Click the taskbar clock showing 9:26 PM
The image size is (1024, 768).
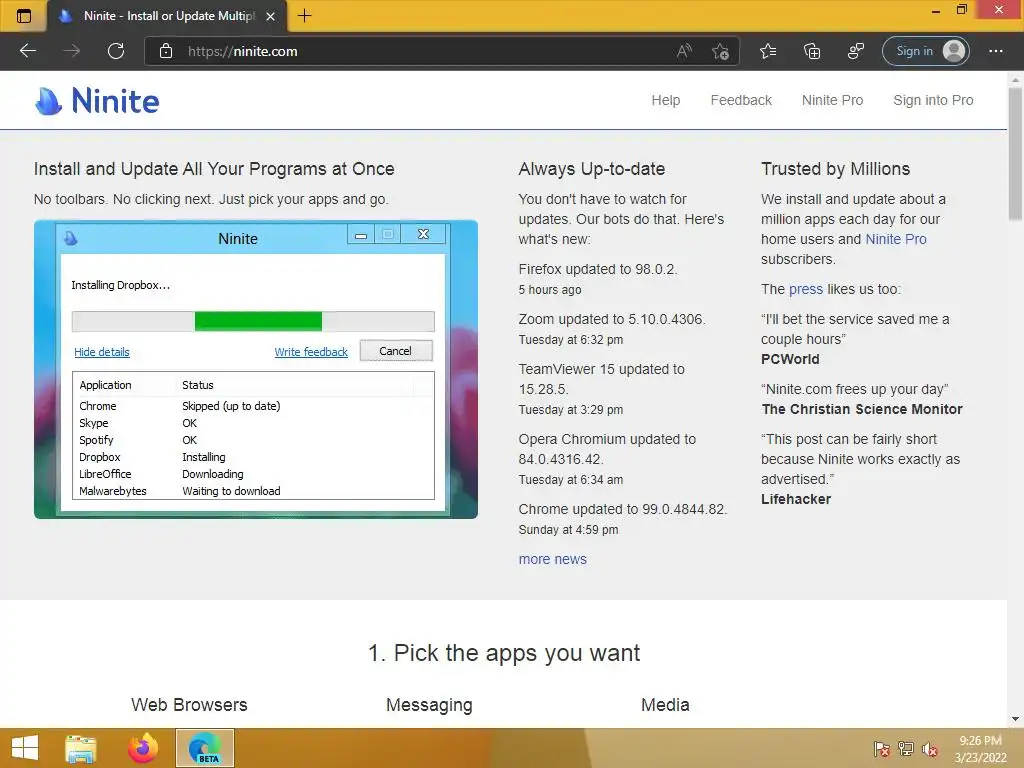tap(980, 748)
